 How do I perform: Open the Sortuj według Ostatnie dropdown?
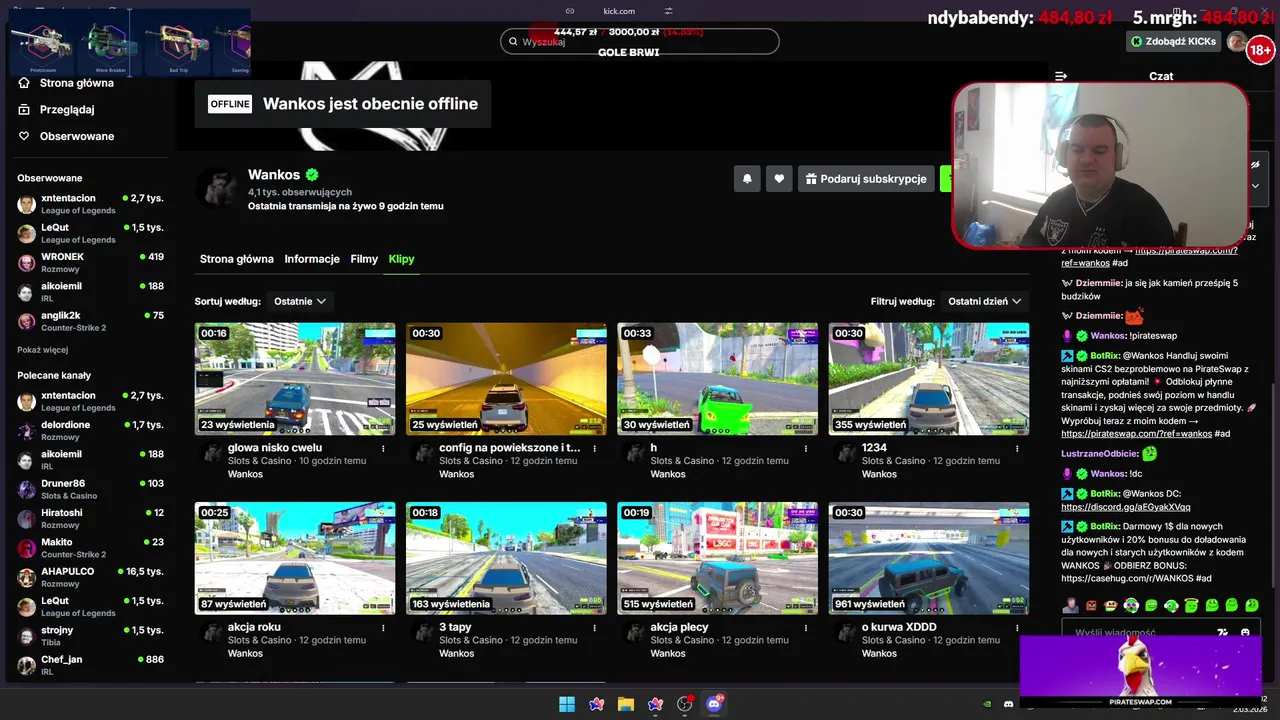click(x=300, y=301)
